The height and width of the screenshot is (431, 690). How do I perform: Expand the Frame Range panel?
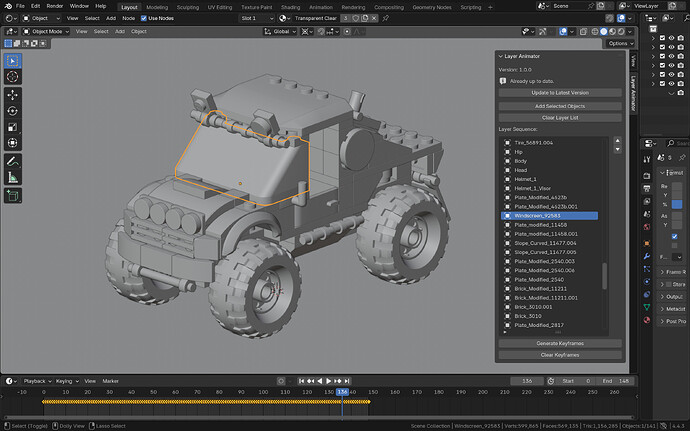pyautogui.click(x=662, y=272)
